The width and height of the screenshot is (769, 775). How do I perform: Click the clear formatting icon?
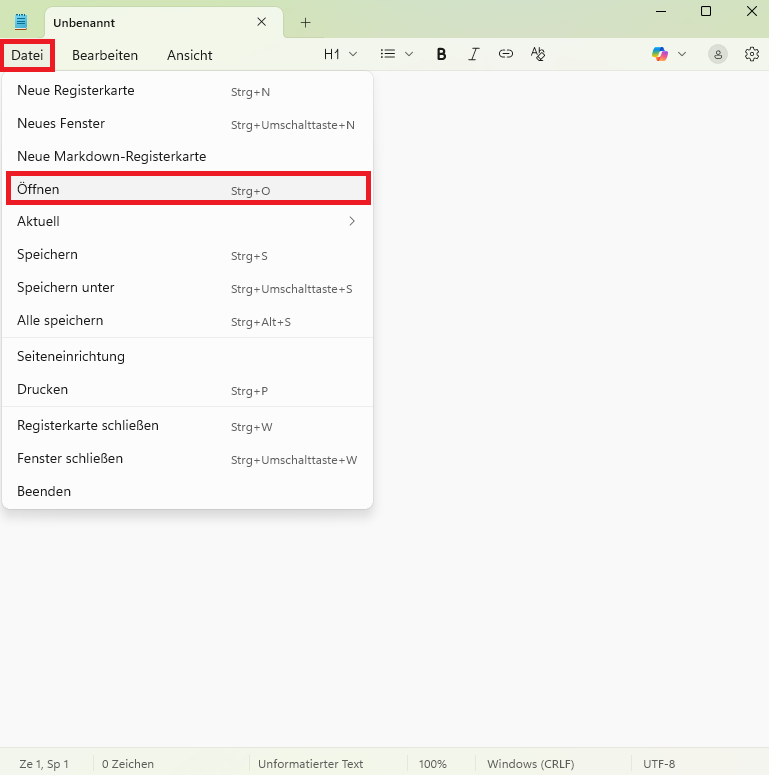[x=538, y=55]
